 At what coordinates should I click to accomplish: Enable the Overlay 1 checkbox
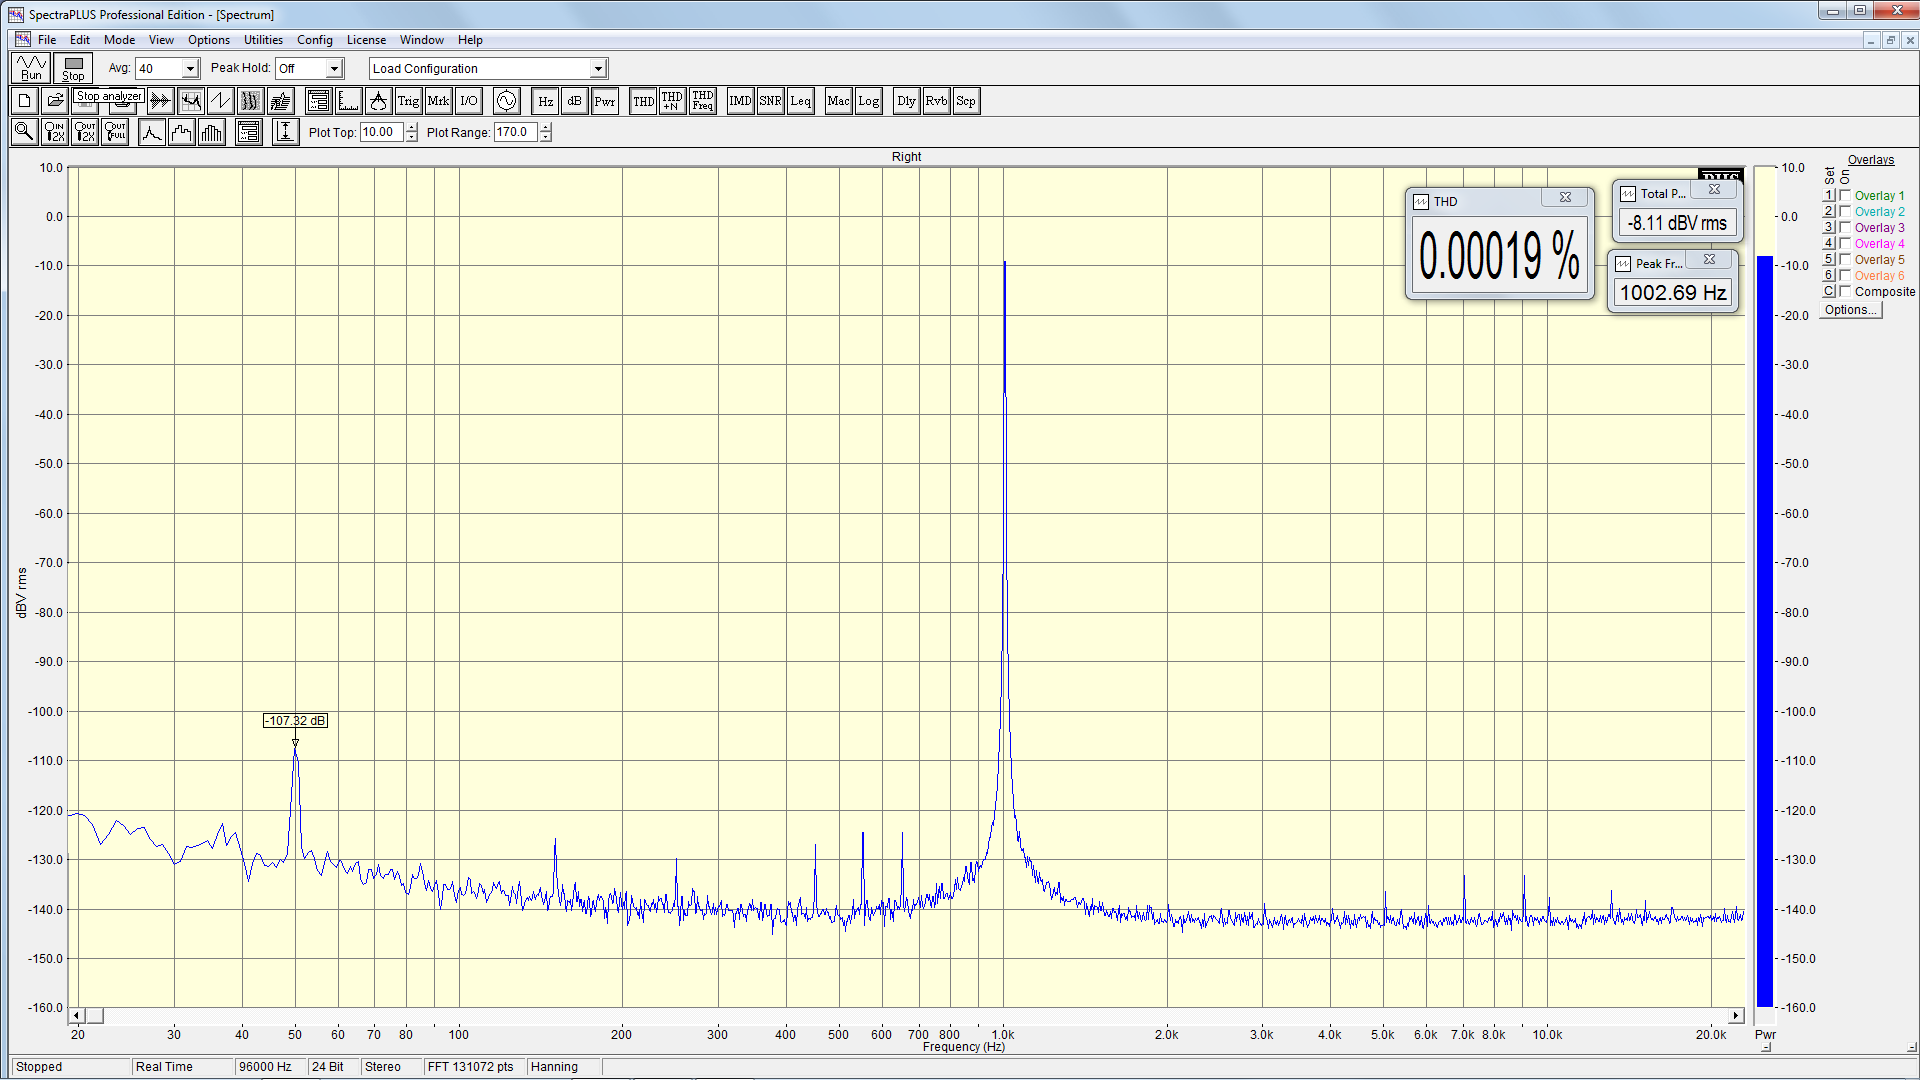[x=1846, y=196]
